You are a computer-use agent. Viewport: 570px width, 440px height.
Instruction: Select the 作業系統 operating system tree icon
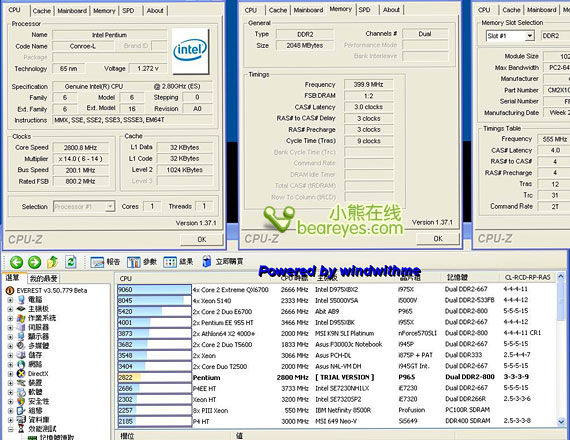(21, 318)
